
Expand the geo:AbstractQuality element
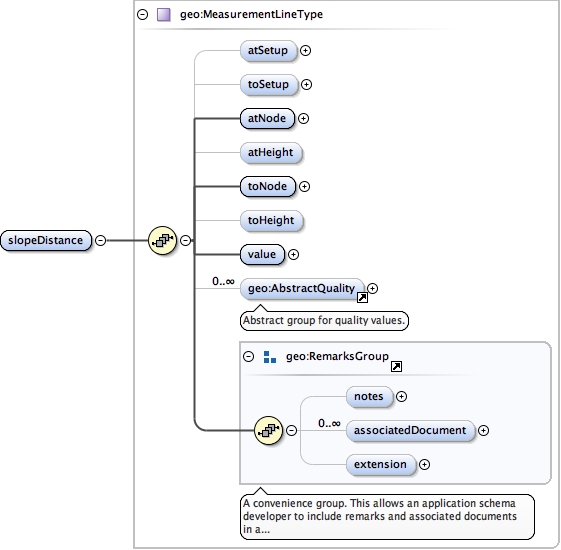(x=372, y=288)
